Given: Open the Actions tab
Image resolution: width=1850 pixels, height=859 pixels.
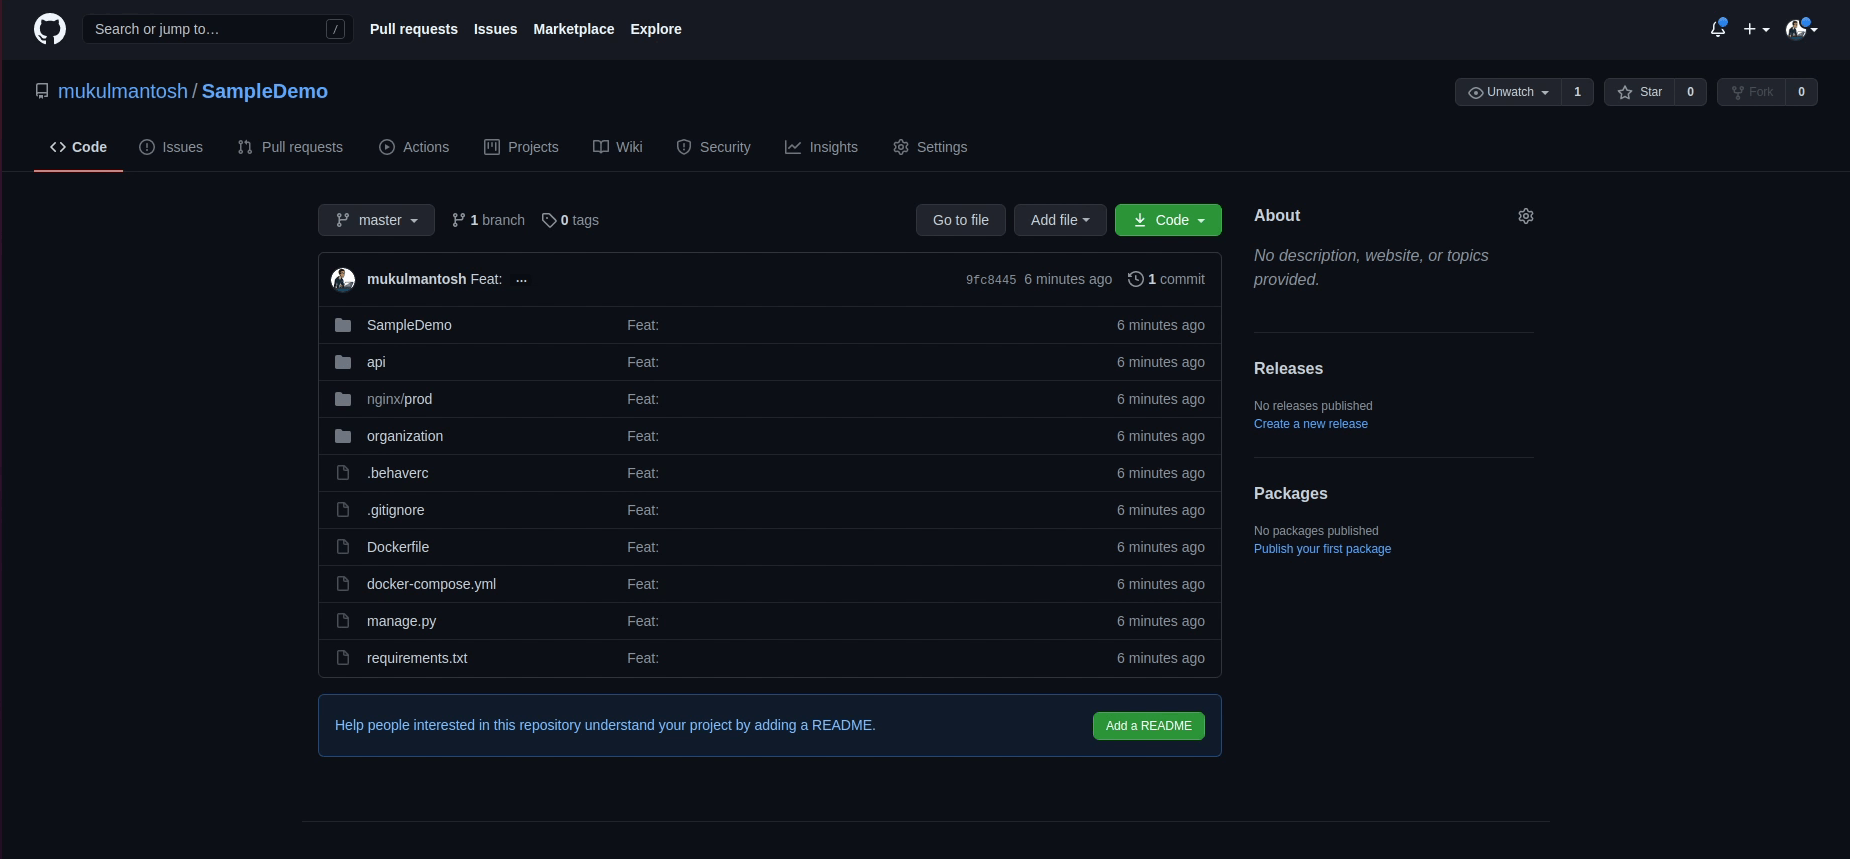Looking at the screenshot, I should 414,147.
